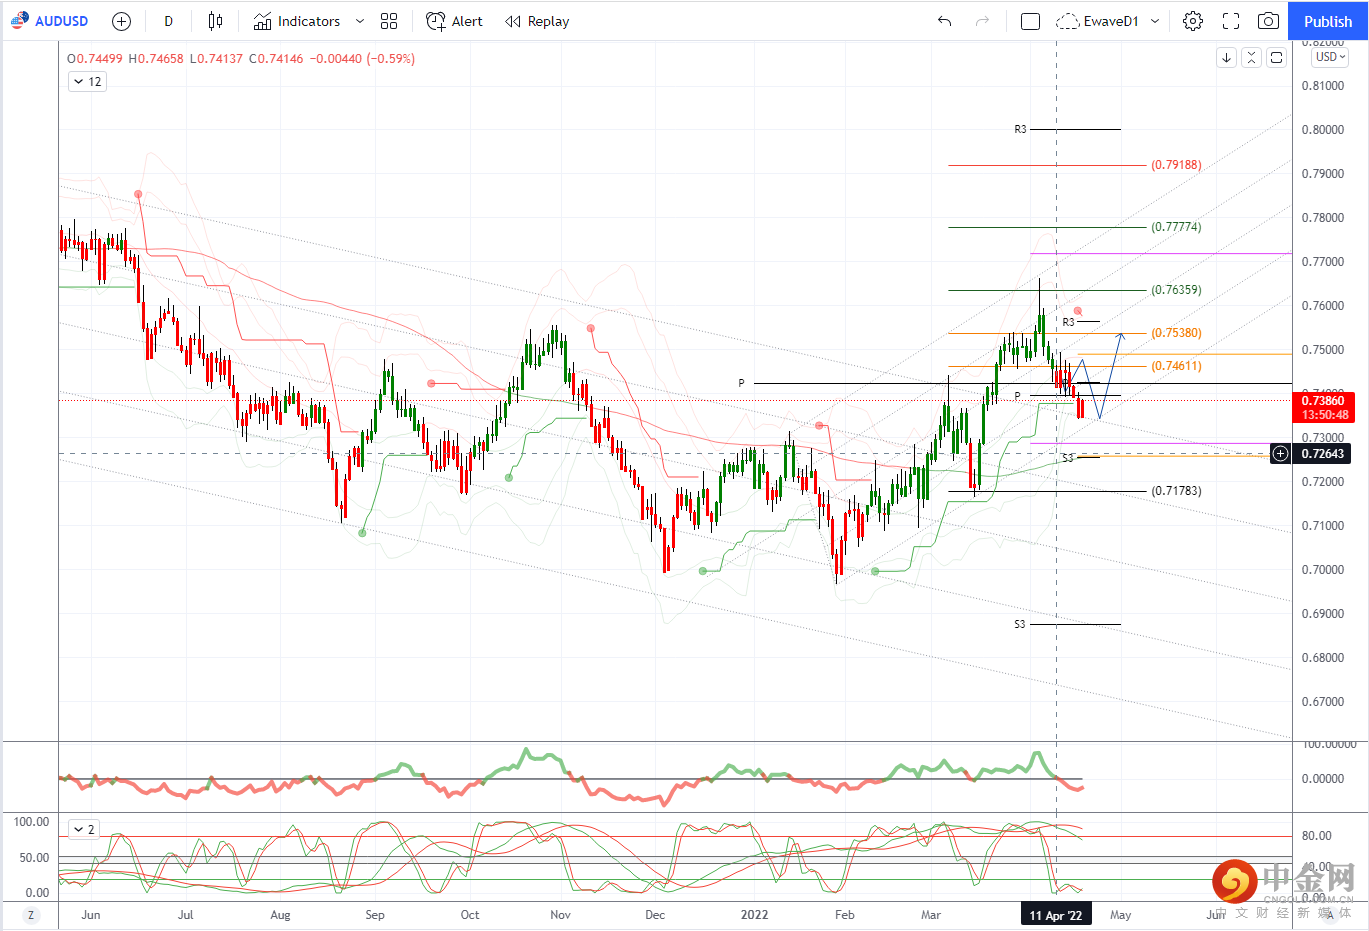Click the Sep label on the time axis
Image resolution: width=1369 pixels, height=931 pixels.
pyautogui.click(x=375, y=915)
